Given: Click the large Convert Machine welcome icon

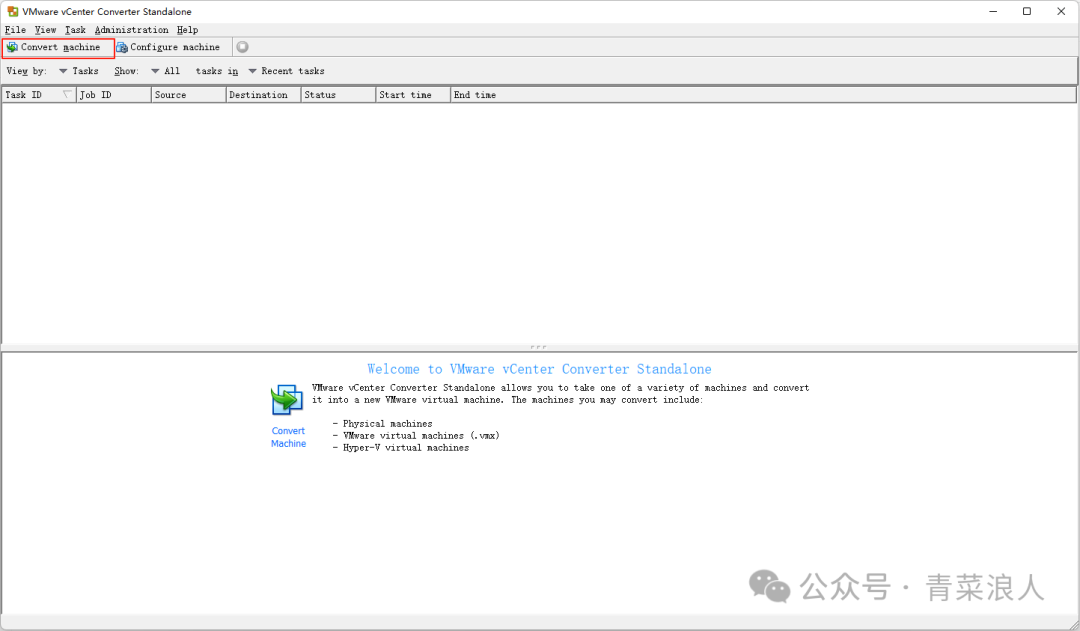Looking at the screenshot, I should (x=287, y=400).
